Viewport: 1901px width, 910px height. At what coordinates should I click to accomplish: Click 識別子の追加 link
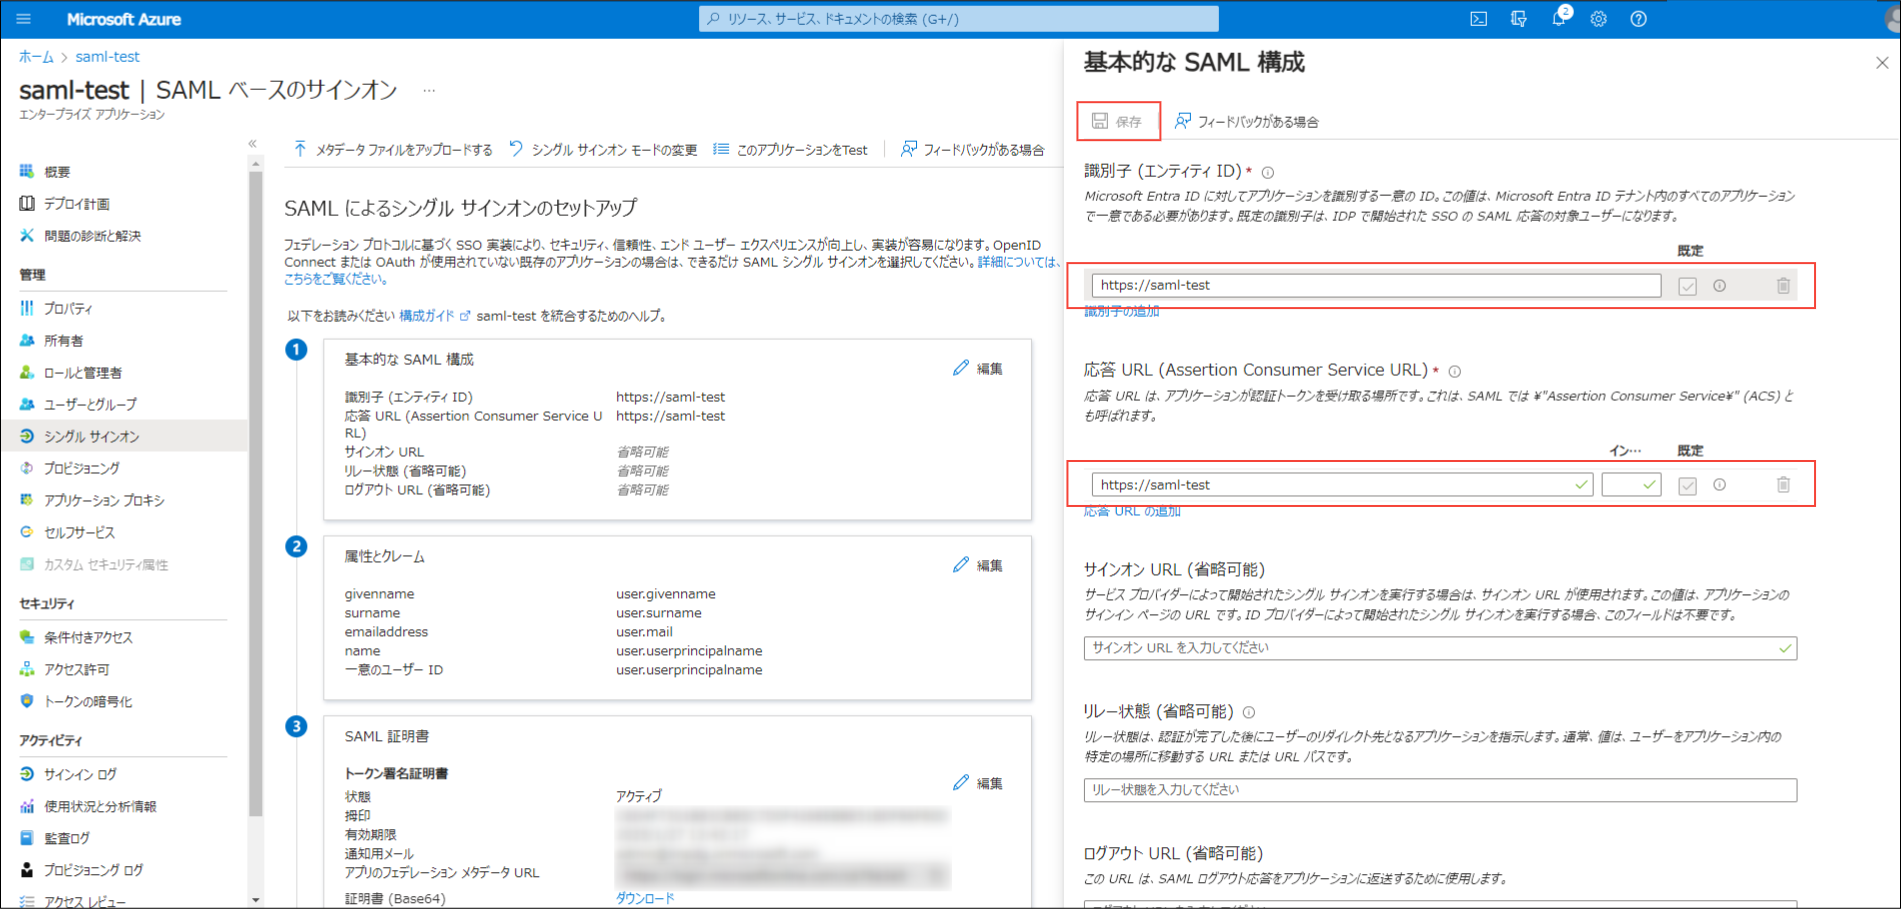[x=1122, y=312]
